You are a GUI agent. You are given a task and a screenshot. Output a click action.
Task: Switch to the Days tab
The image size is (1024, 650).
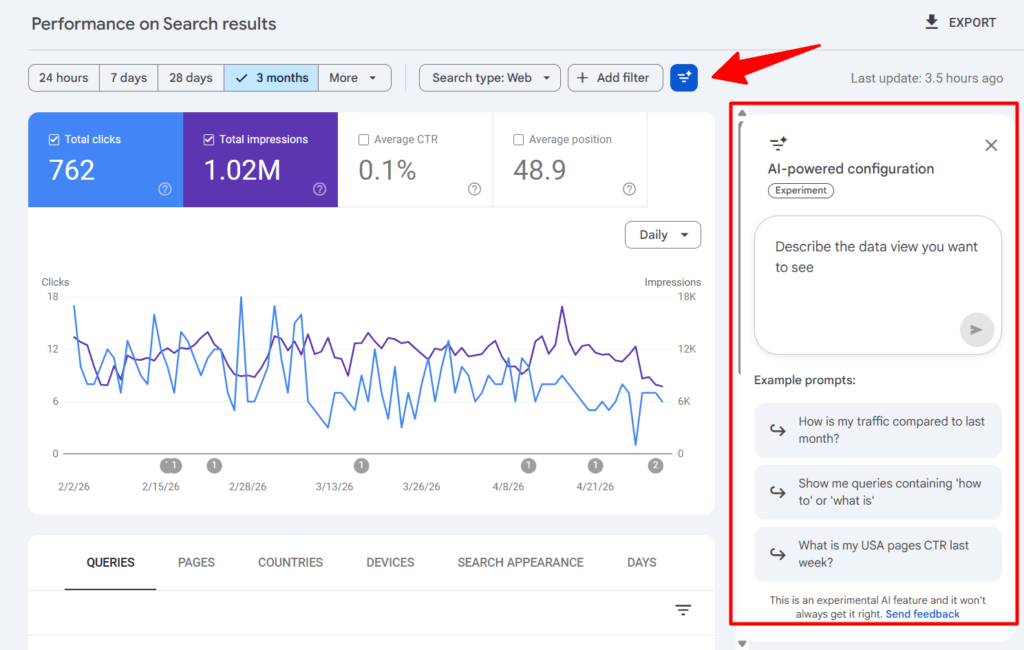[x=642, y=562]
